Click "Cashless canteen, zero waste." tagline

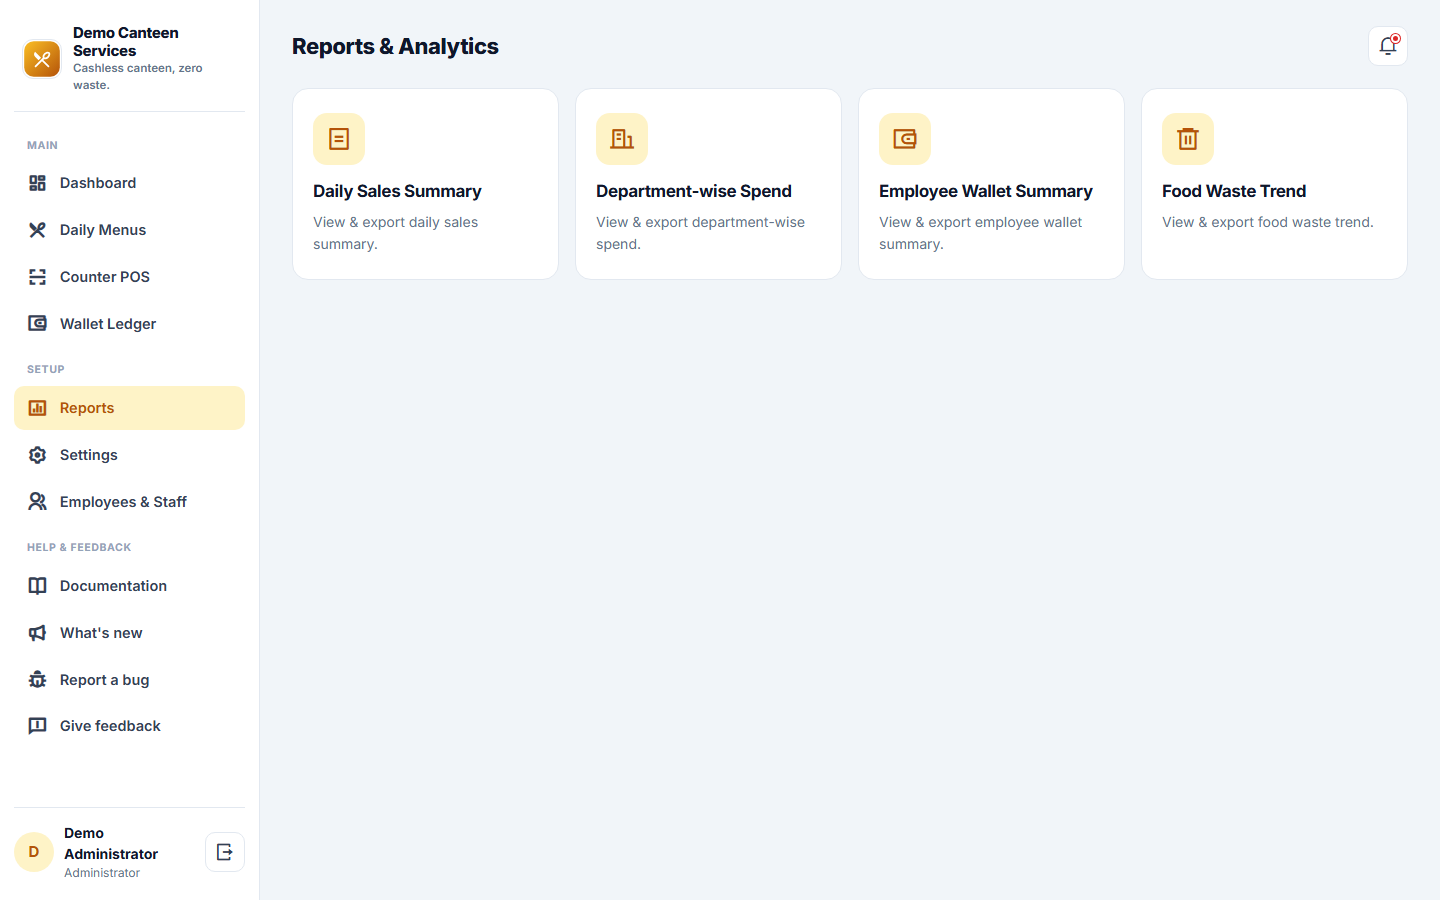coord(138,76)
